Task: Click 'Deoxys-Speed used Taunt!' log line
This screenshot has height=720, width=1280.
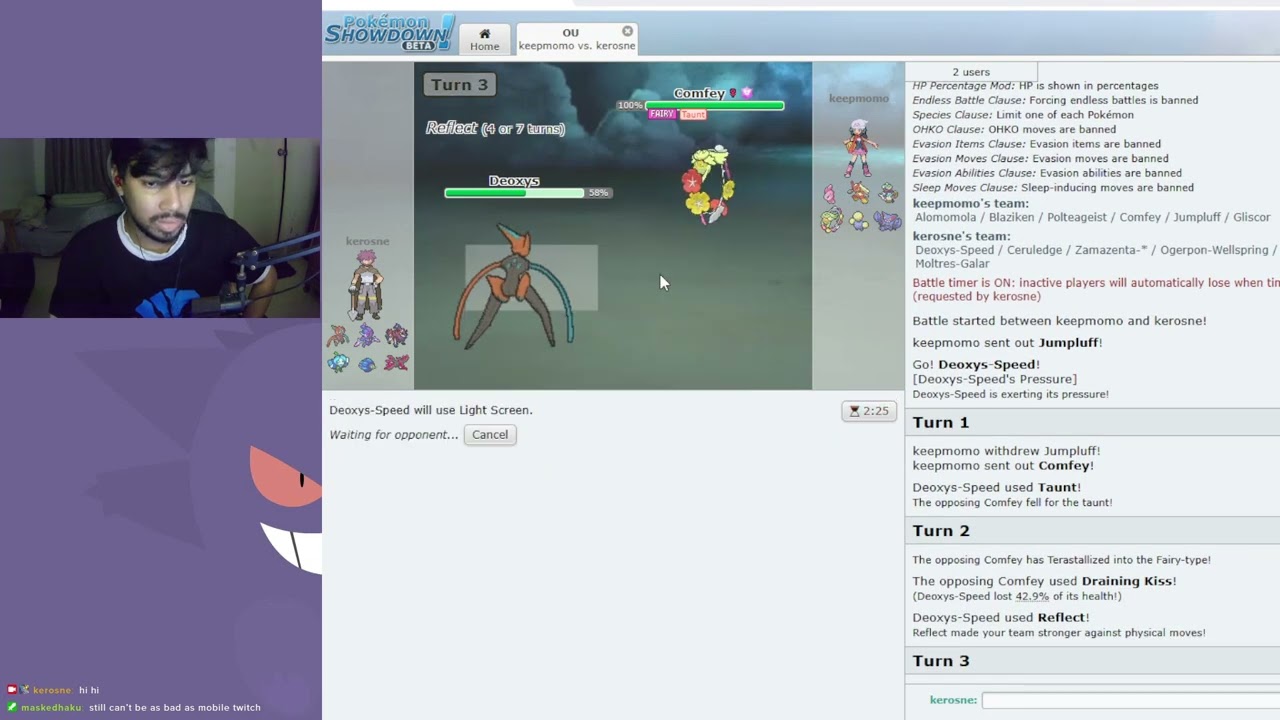Action: [x=996, y=487]
